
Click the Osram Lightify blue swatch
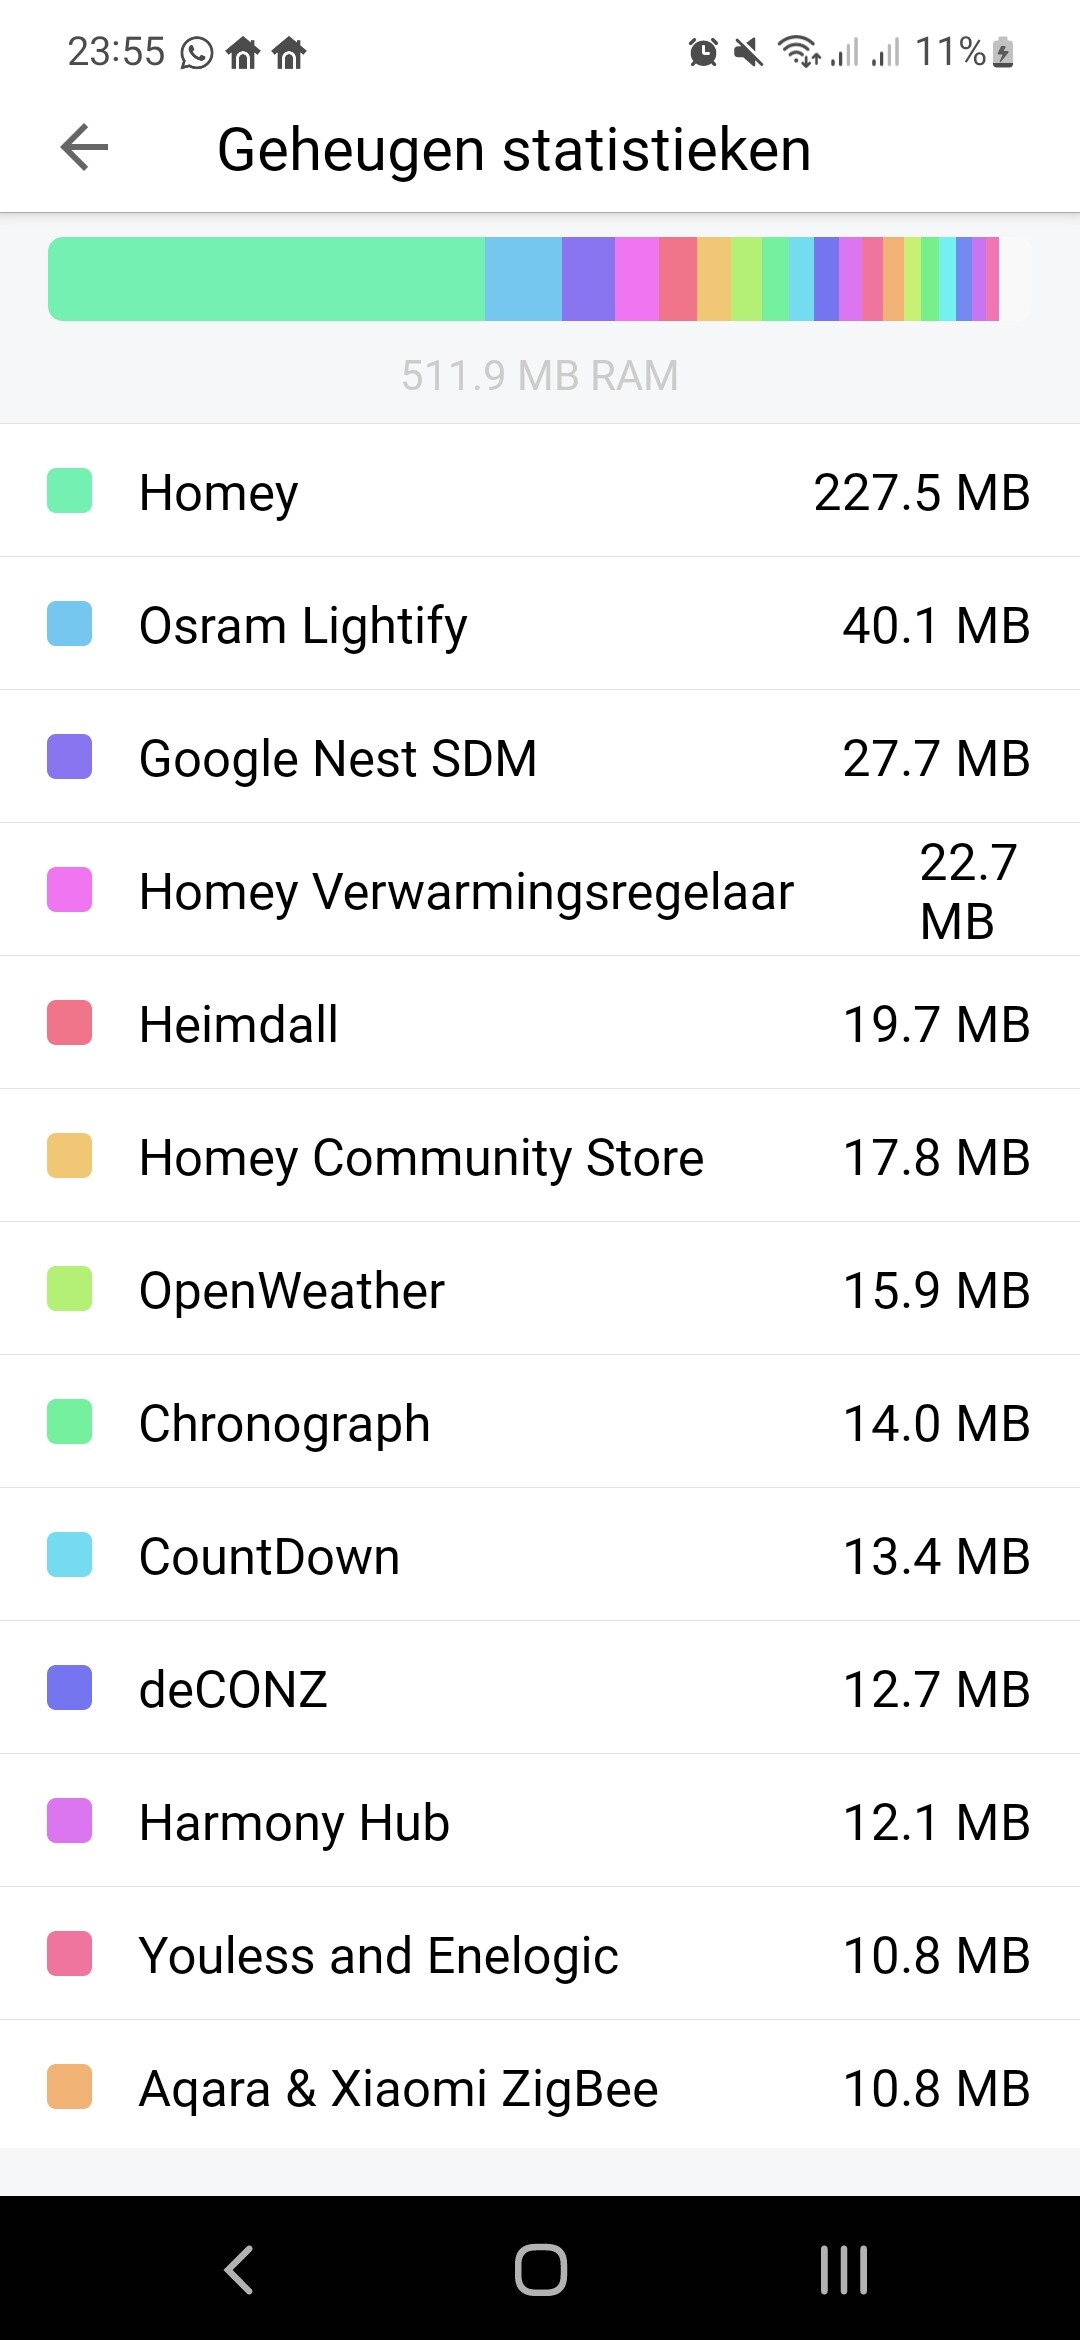70,624
